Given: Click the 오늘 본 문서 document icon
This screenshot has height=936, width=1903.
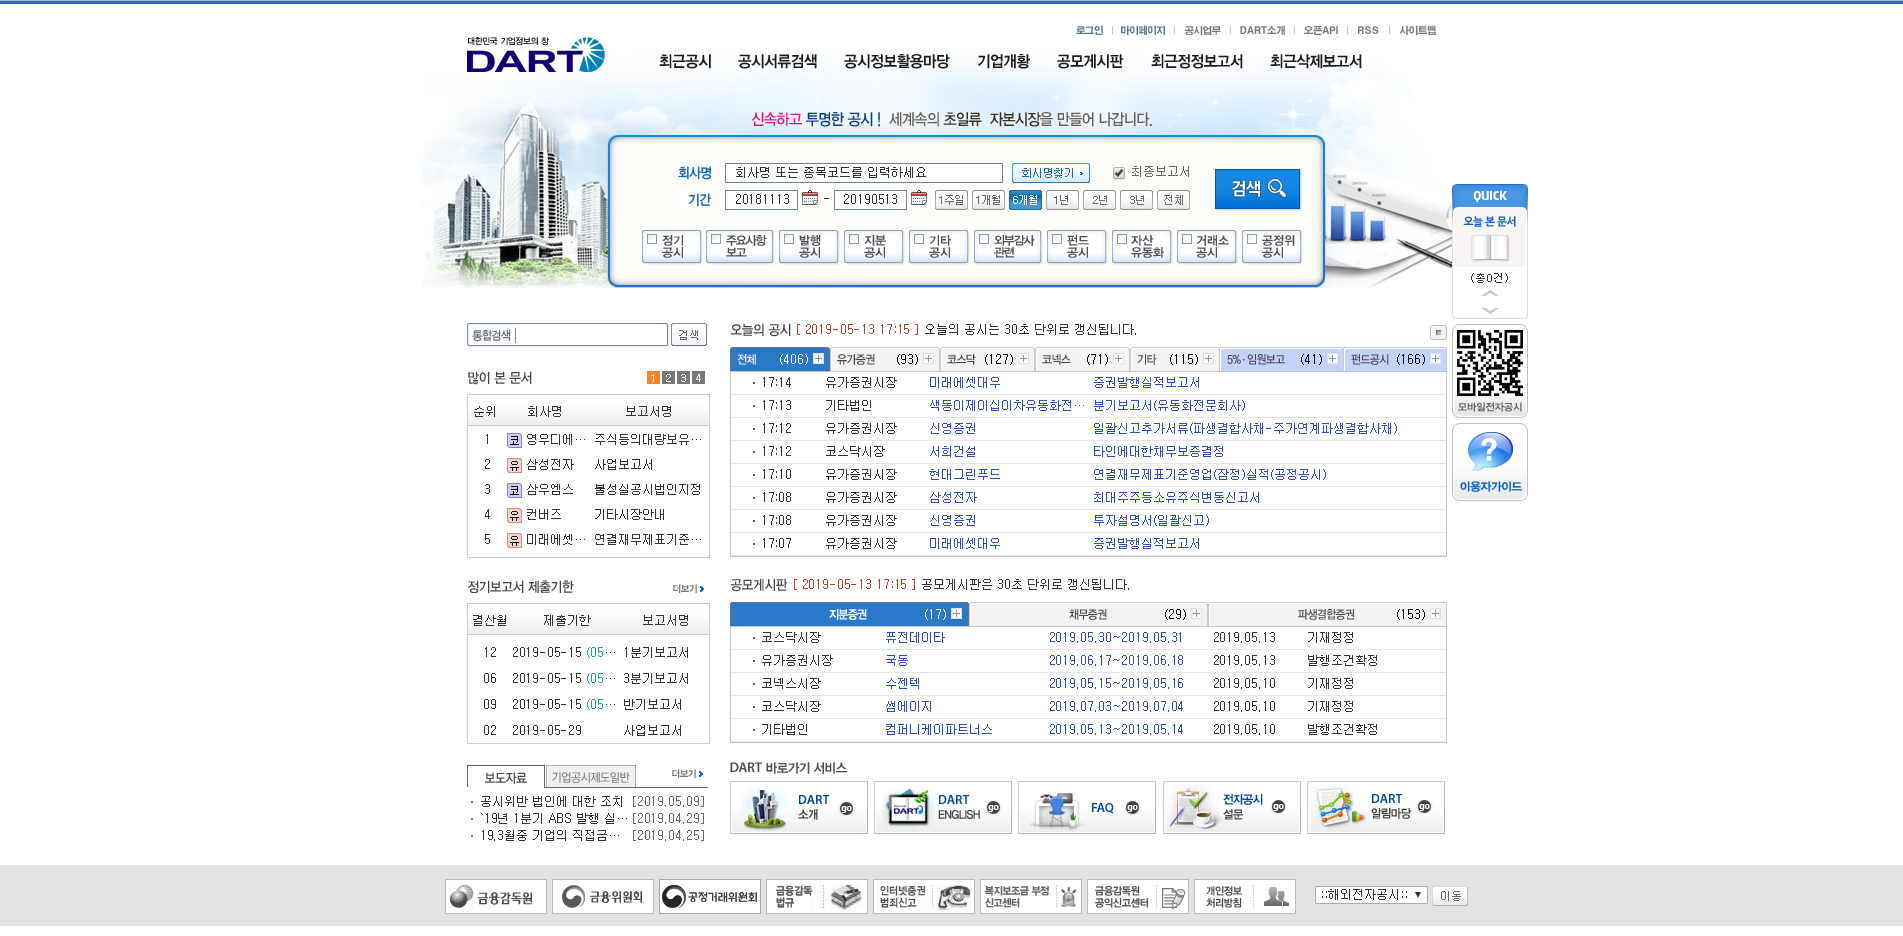Looking at the screenshot, I should coord(1489,246).
